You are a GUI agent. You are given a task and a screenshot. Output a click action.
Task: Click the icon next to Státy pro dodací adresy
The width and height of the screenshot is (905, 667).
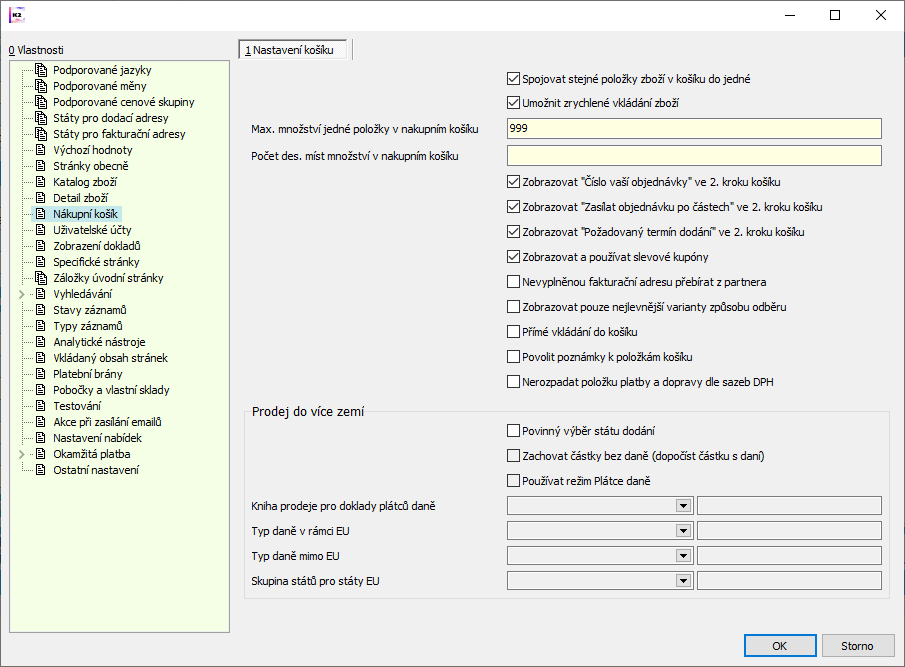coord(41,118)
